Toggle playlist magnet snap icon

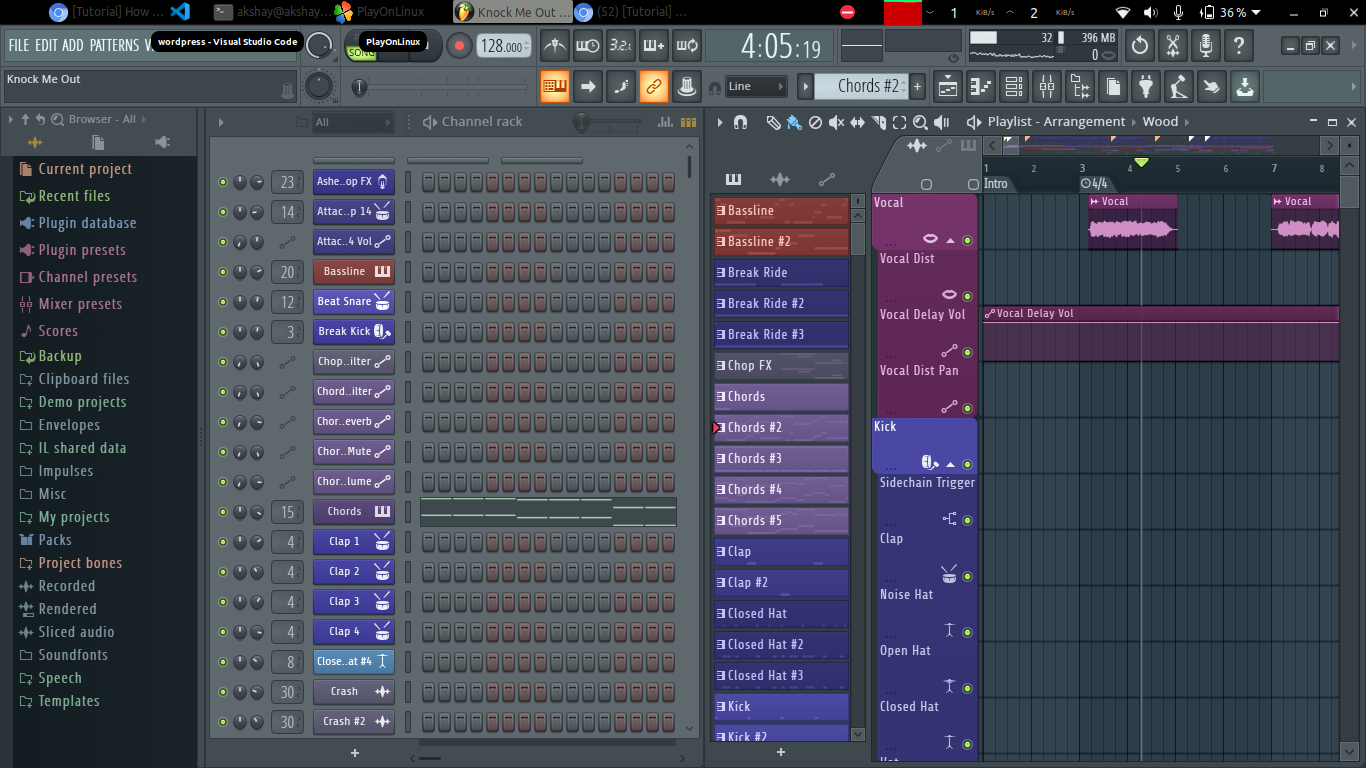point(740,122)
